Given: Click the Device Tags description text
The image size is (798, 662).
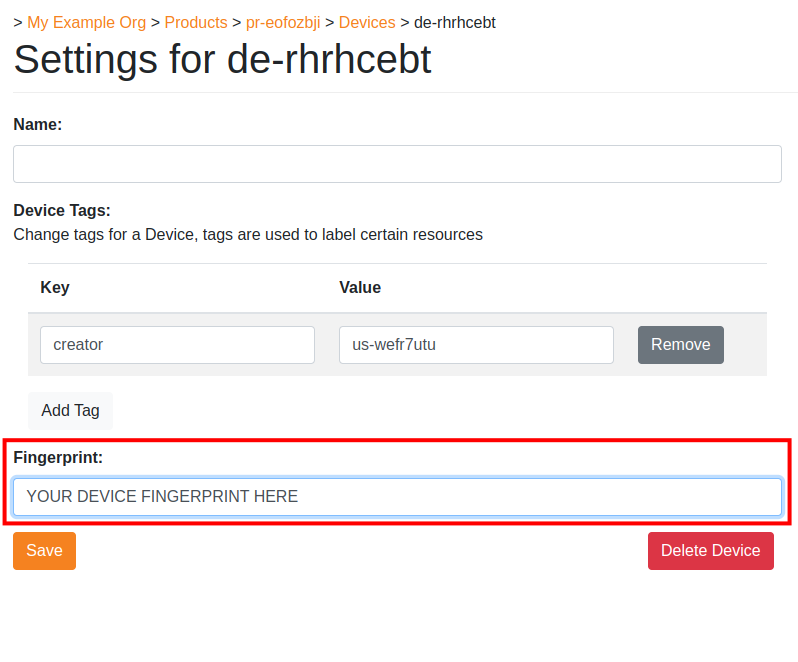Looking at the screenshot, I should tap(248, 235).
